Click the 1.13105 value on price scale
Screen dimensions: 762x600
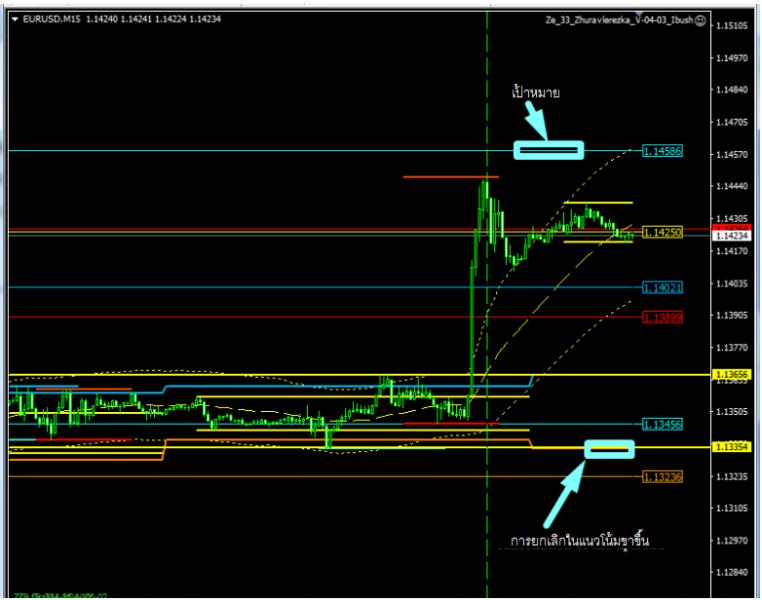click(x=732, y=508)
